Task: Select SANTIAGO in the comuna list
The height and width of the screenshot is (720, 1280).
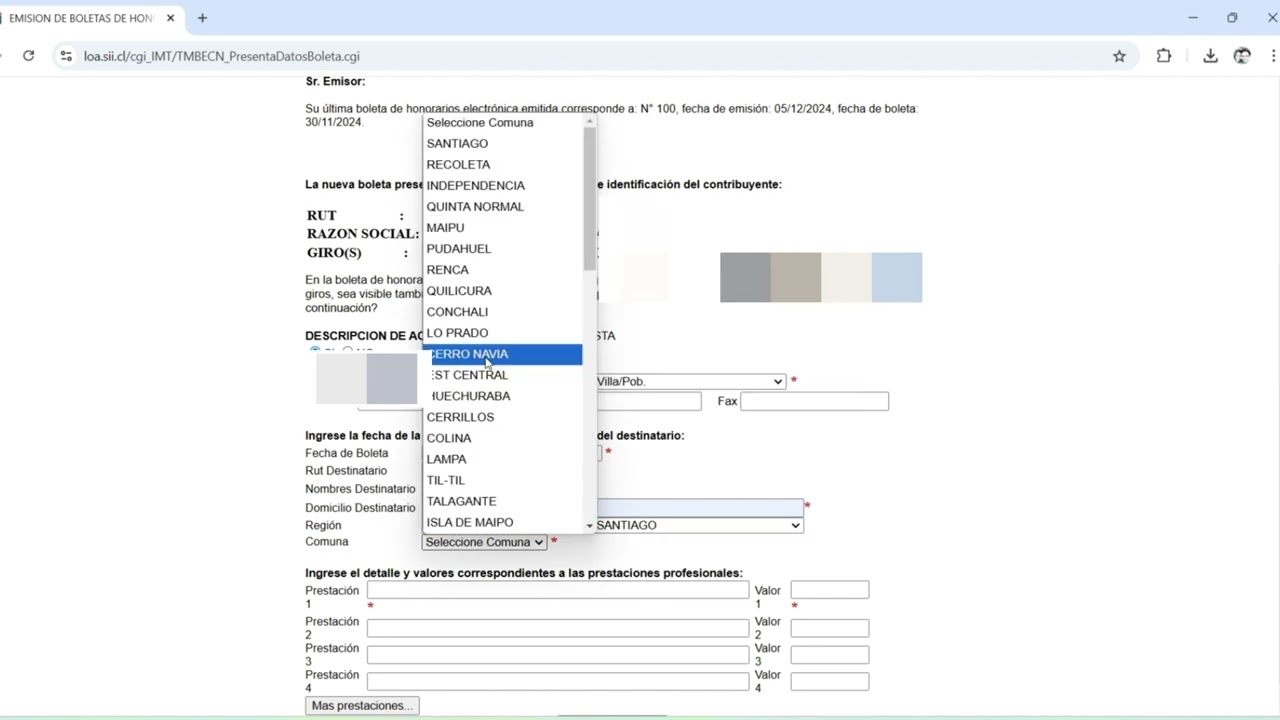Action: pyautogui.click(x=503, y=143)
